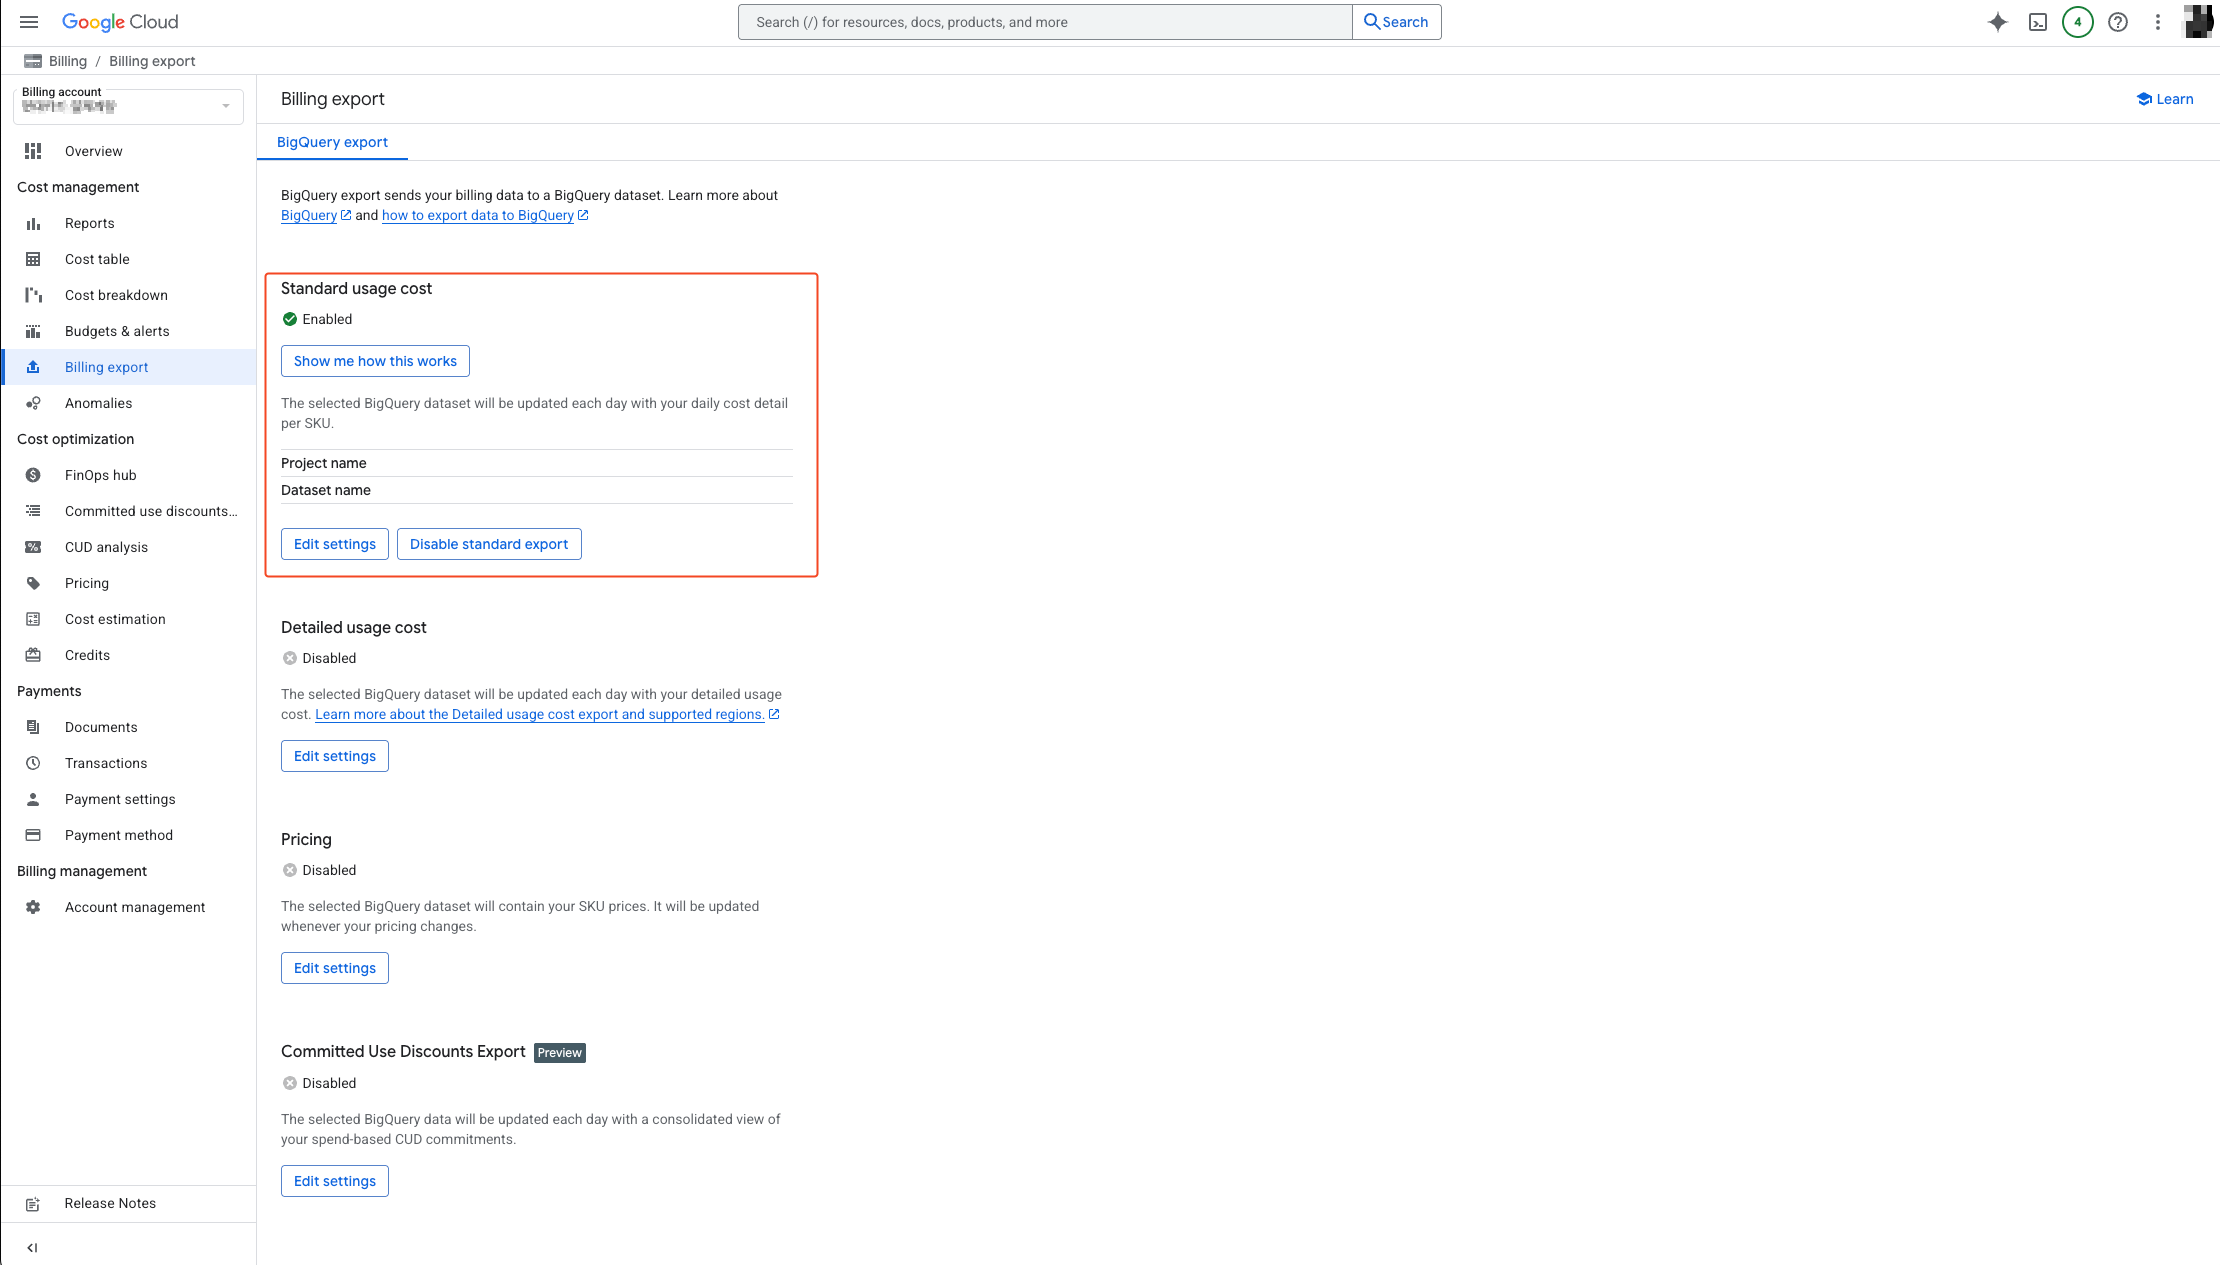This screenshot has height=1265, width=2220.
Task: Collapse the sidebar with the chevron icon
Action: [x=32, y=1247]
